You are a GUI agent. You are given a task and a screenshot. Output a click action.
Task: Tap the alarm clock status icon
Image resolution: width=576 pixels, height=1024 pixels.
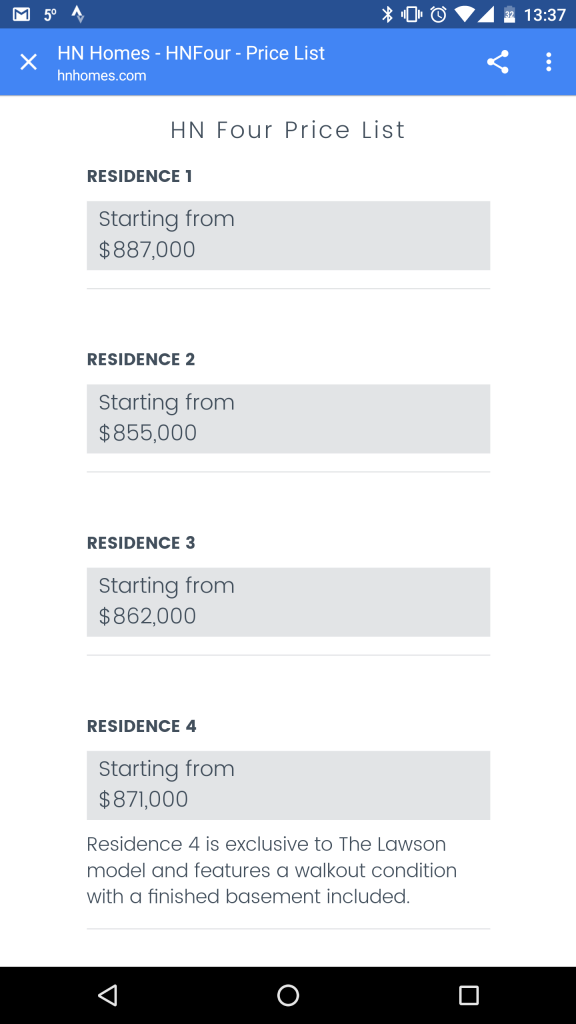[438, 14]
